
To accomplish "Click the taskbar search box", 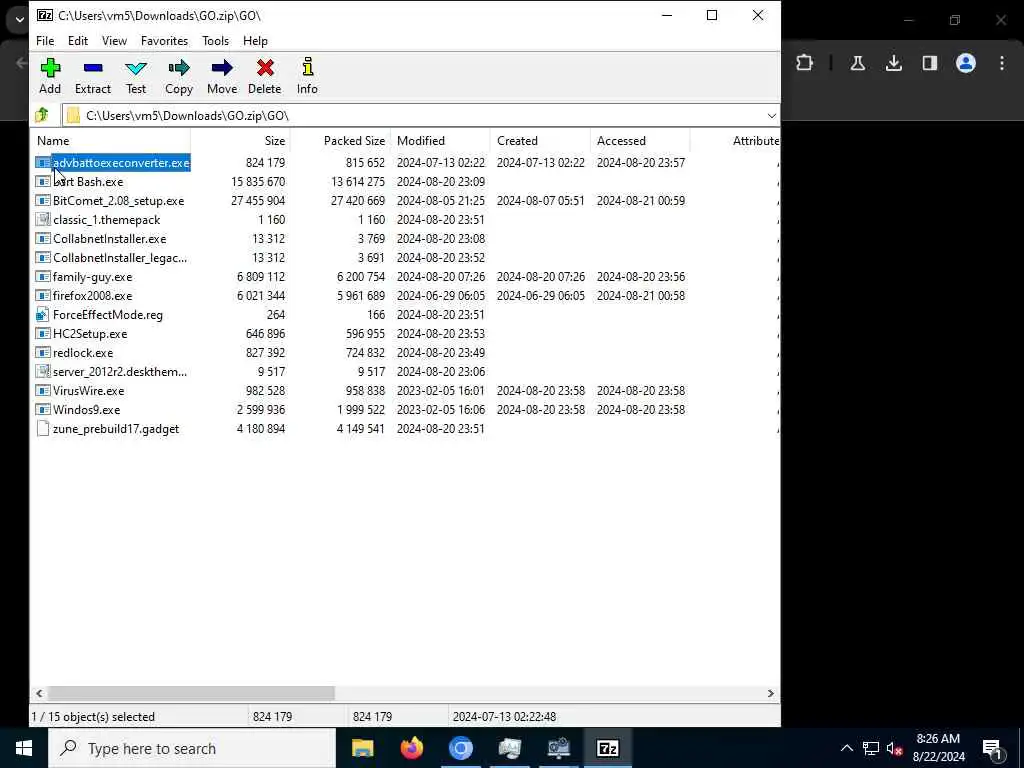I will [192, 748].
